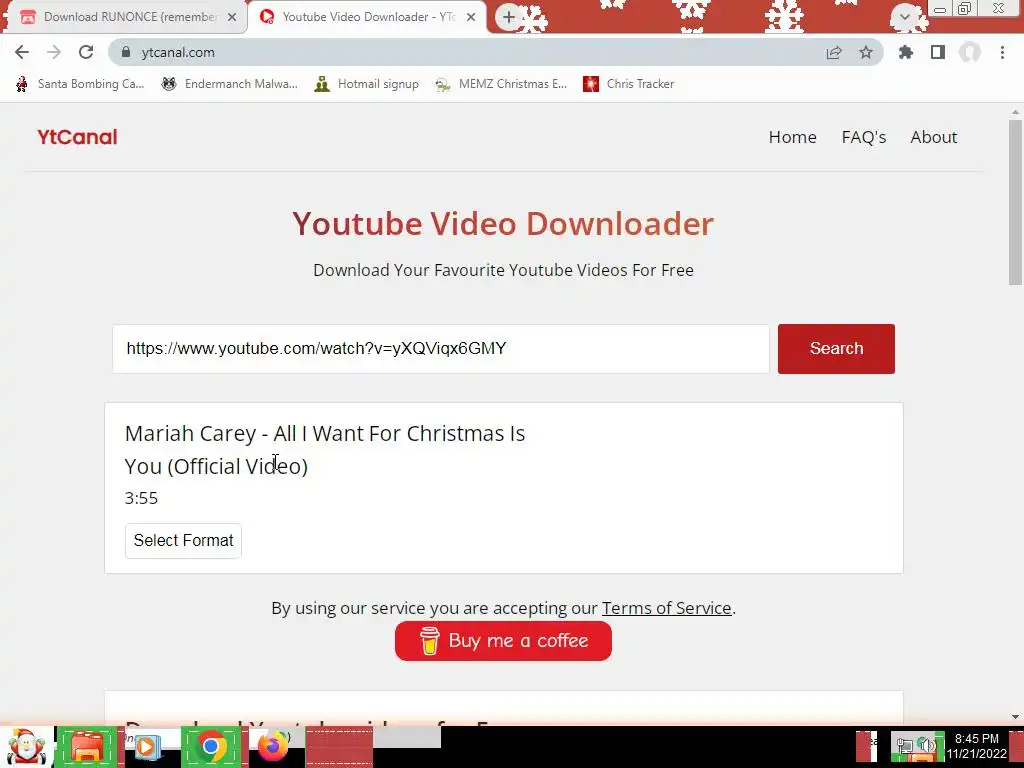The height and width of the screenshot is (768, 1024).
Task: Click the YtCanal logo
Action: click(77, 137)
